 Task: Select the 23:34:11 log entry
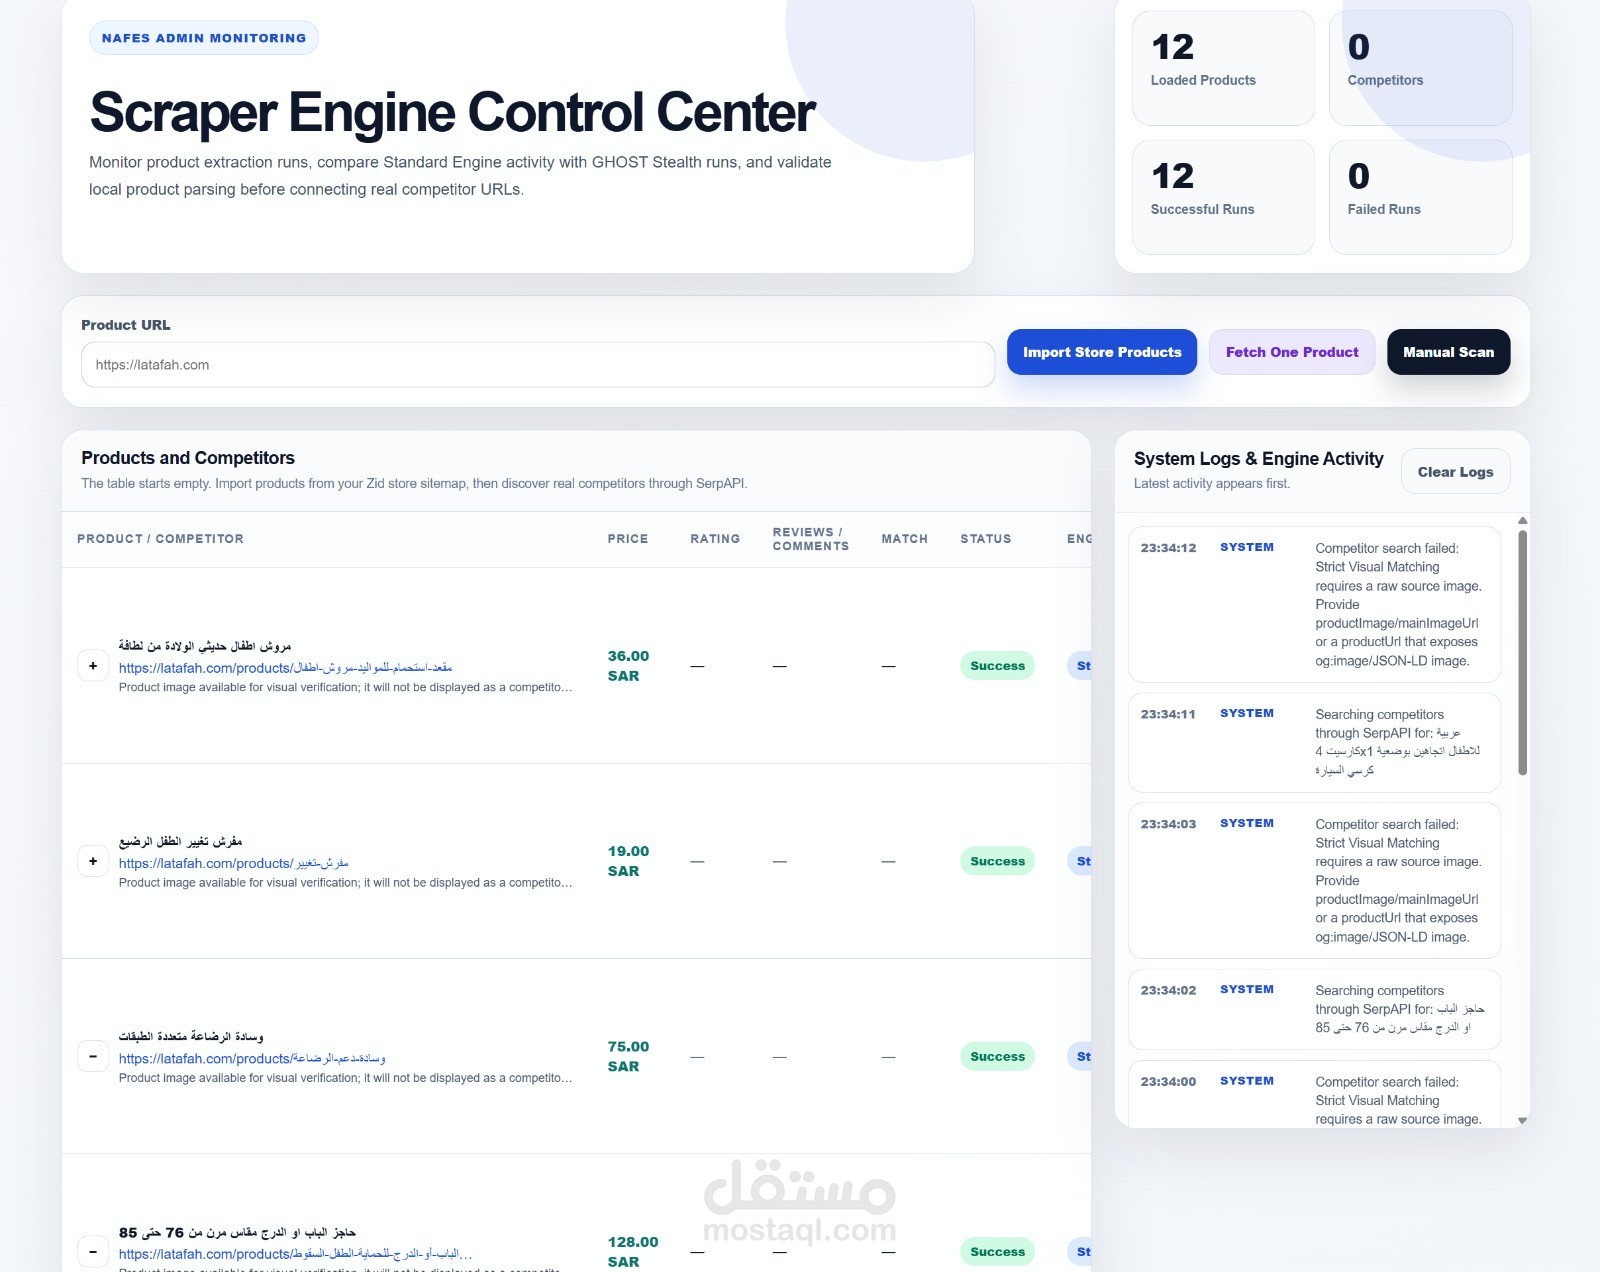[1314, 742]
